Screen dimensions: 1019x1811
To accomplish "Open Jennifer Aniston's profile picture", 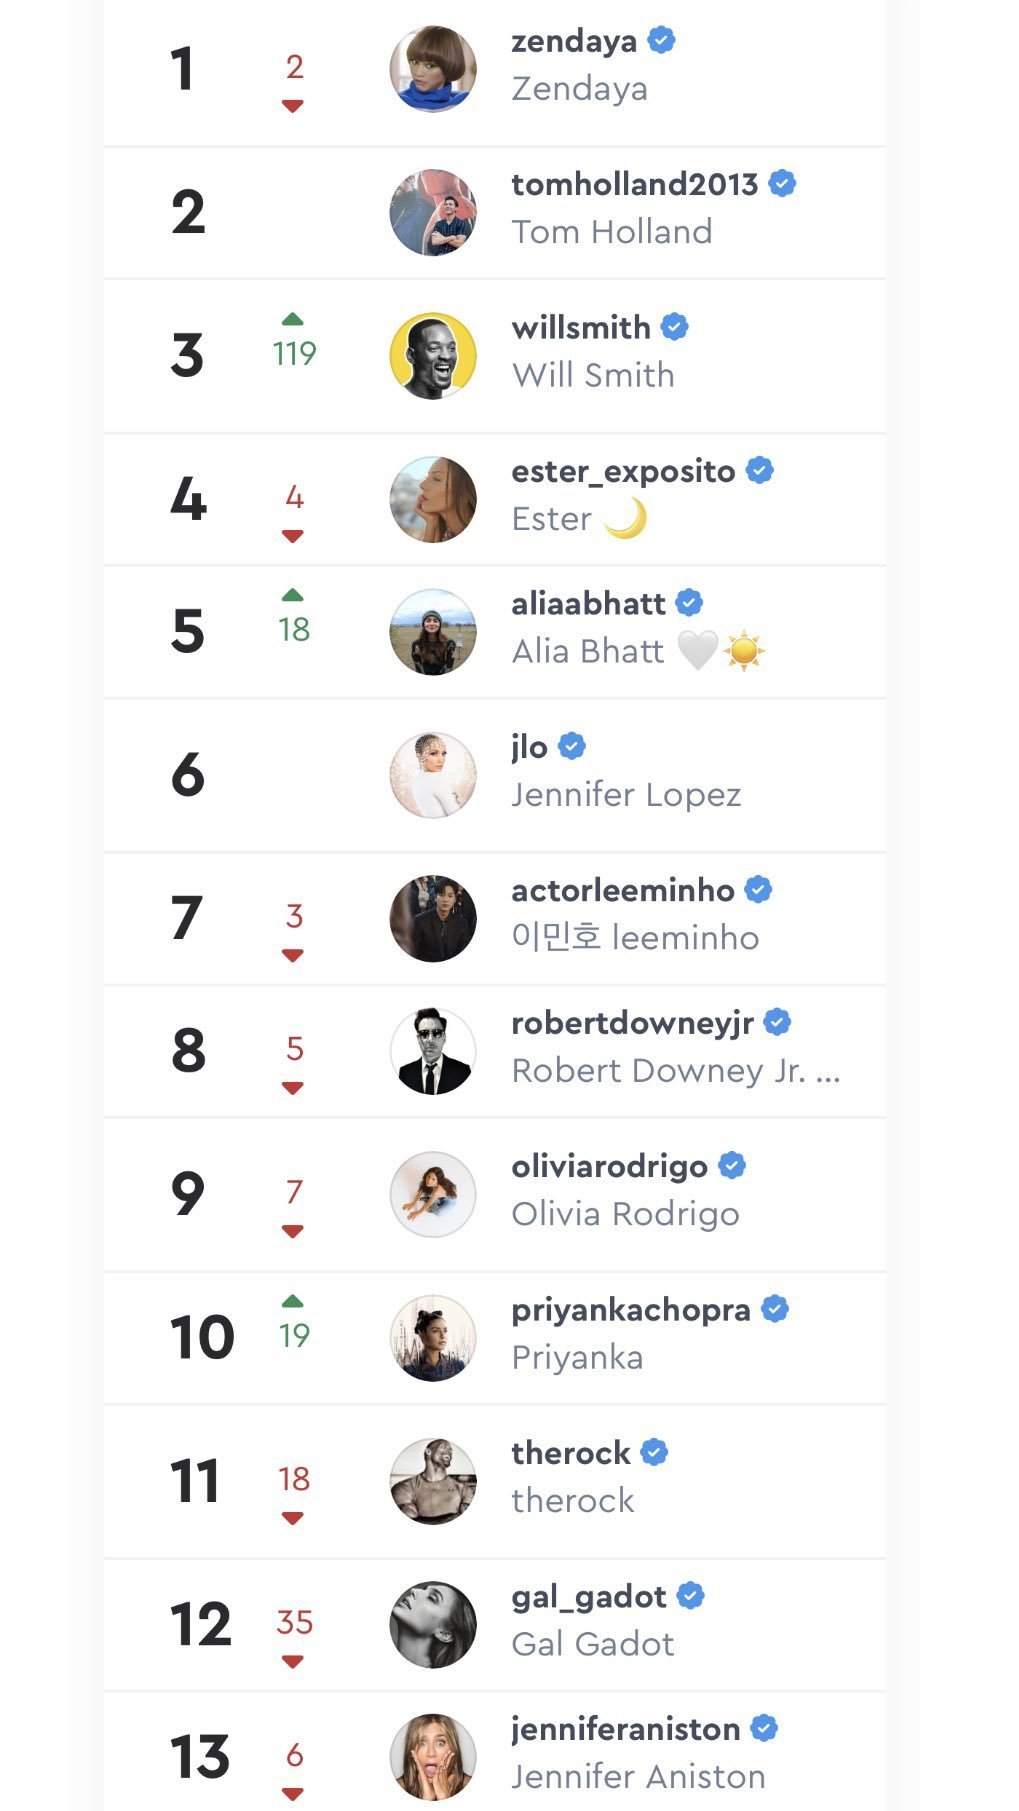I will [432, 1757].
